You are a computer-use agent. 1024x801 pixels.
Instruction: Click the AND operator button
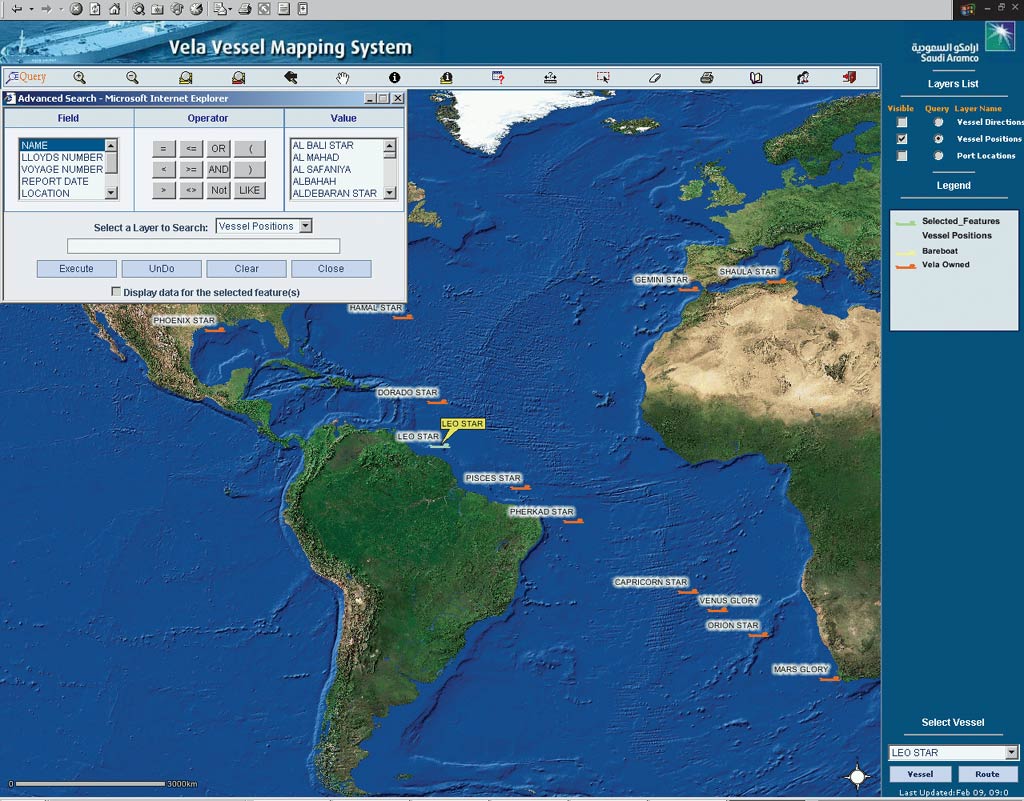(218, 170)
